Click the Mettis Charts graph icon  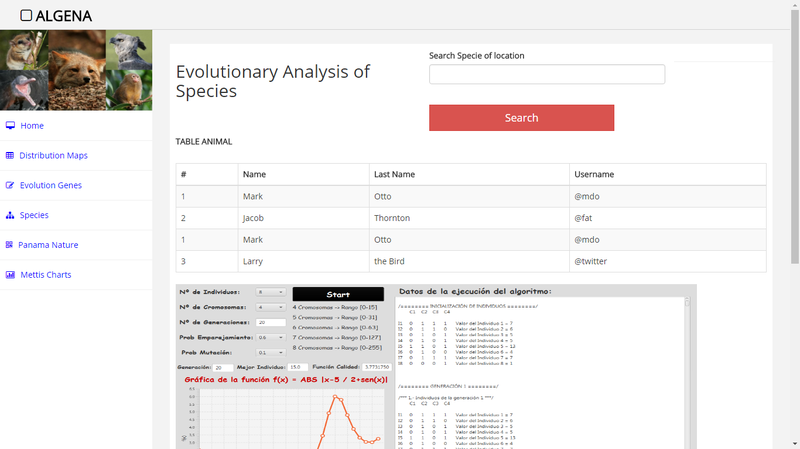coord(10,275)
